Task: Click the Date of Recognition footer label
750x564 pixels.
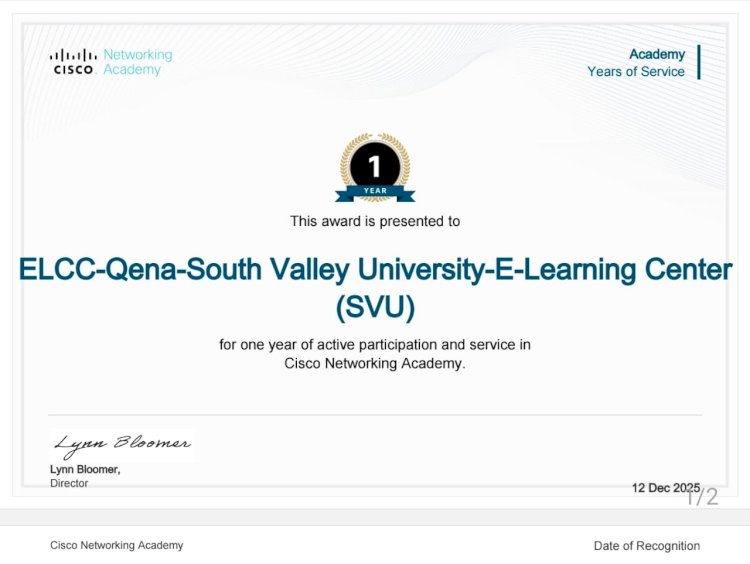Action: coord(647,546)
